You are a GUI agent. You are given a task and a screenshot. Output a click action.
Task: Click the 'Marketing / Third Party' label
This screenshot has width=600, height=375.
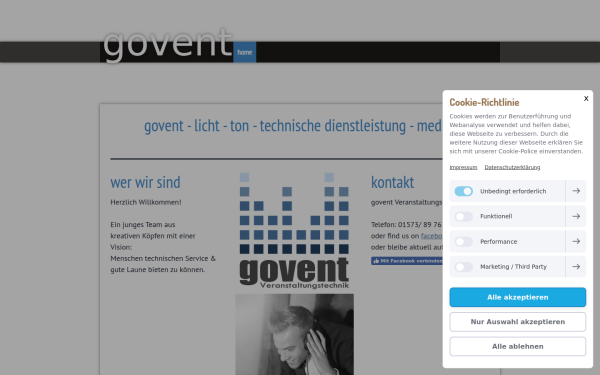(x=513, y=267)
